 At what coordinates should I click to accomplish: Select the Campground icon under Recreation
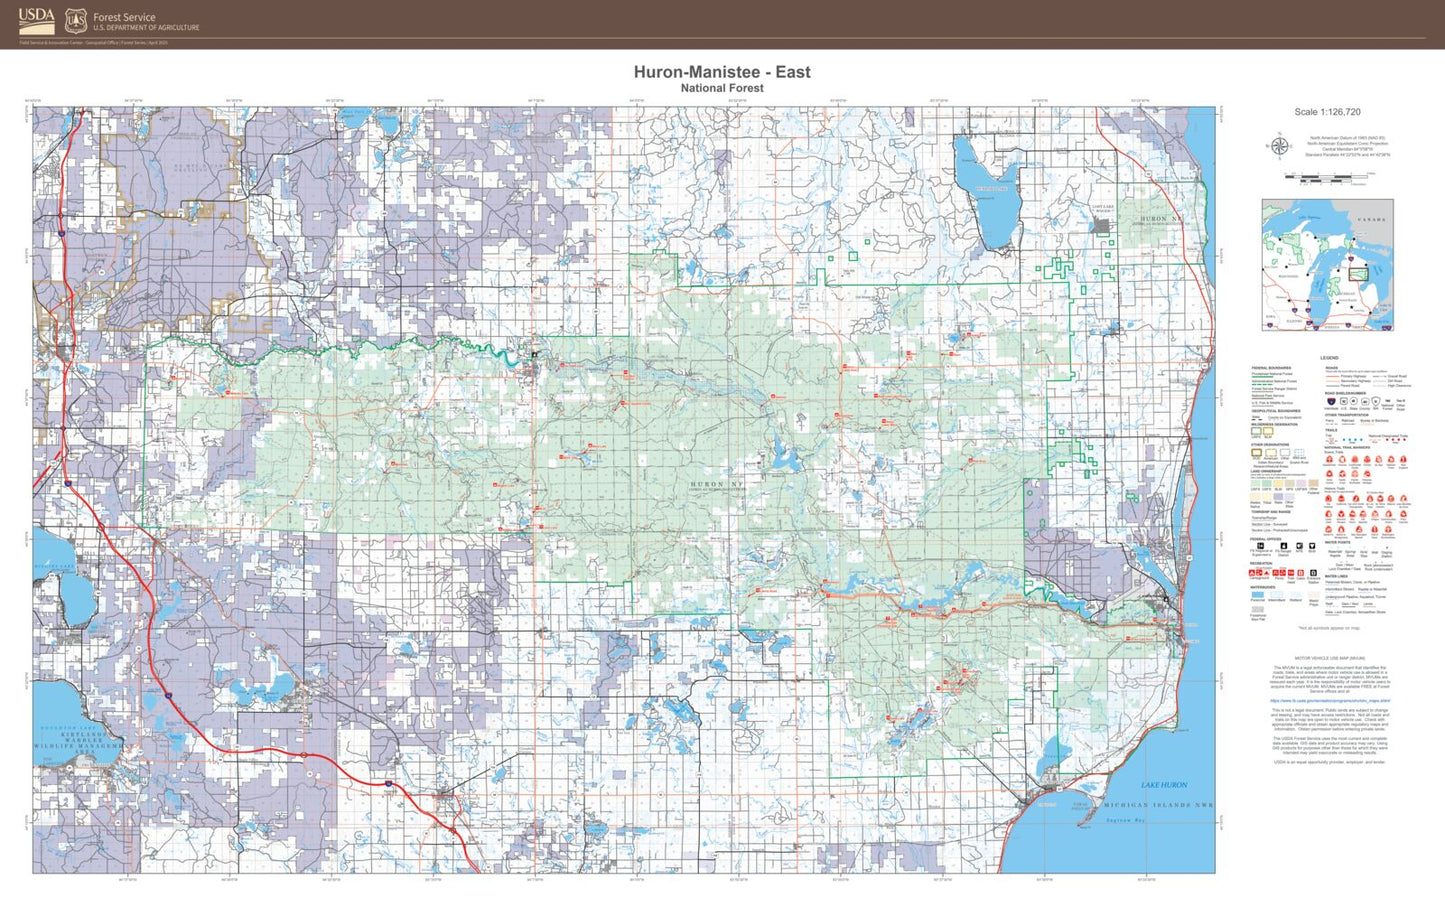1252,572
